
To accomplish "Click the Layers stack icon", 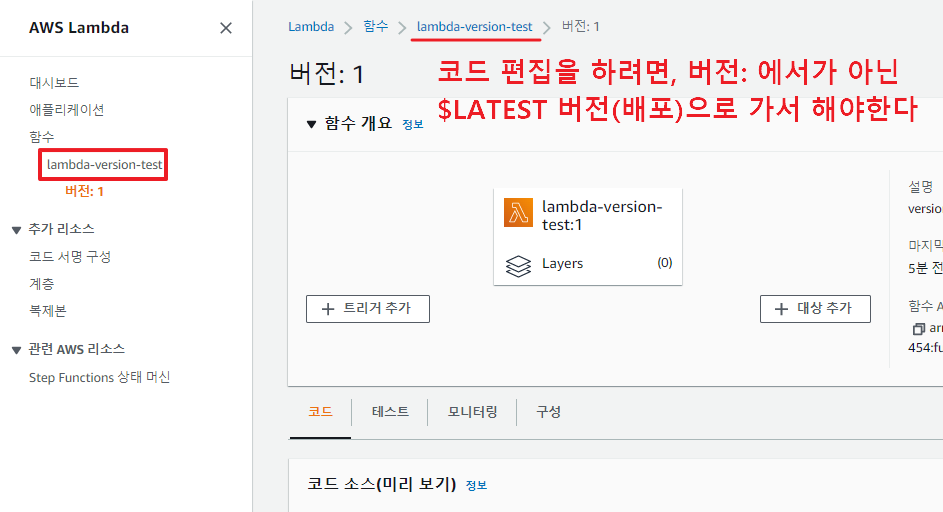I will click(x=518, y=265).
